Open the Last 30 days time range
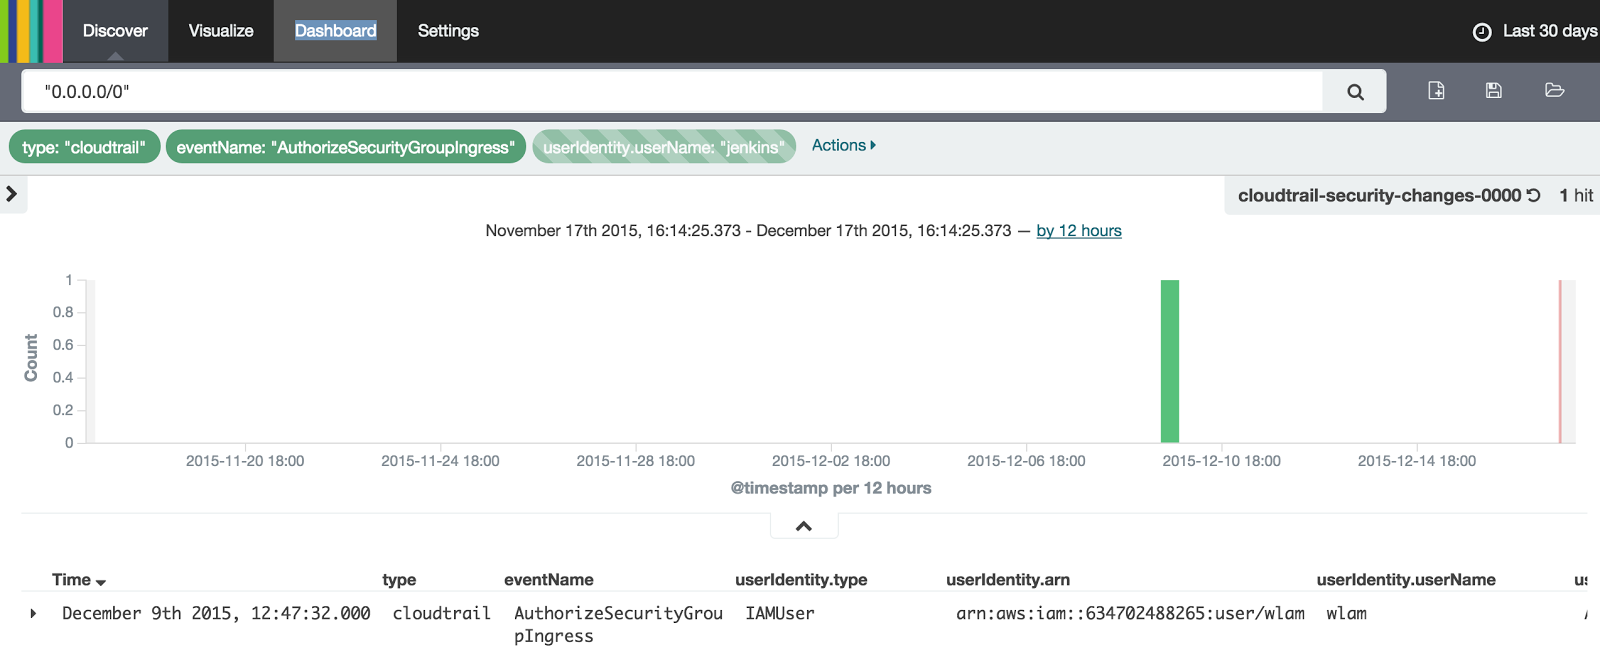This screenshot has height=657, width=1600. click(x=1550, y=31)
